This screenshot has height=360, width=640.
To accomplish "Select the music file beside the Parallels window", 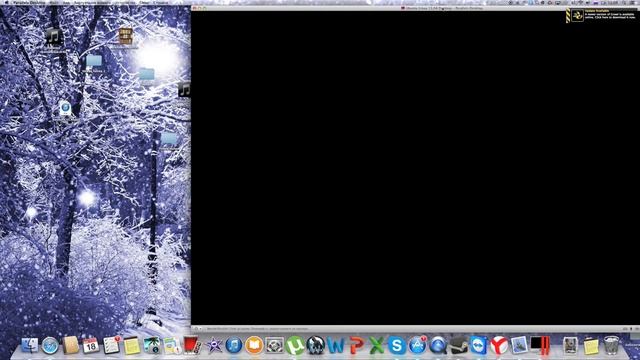I will tap(184, 89).
